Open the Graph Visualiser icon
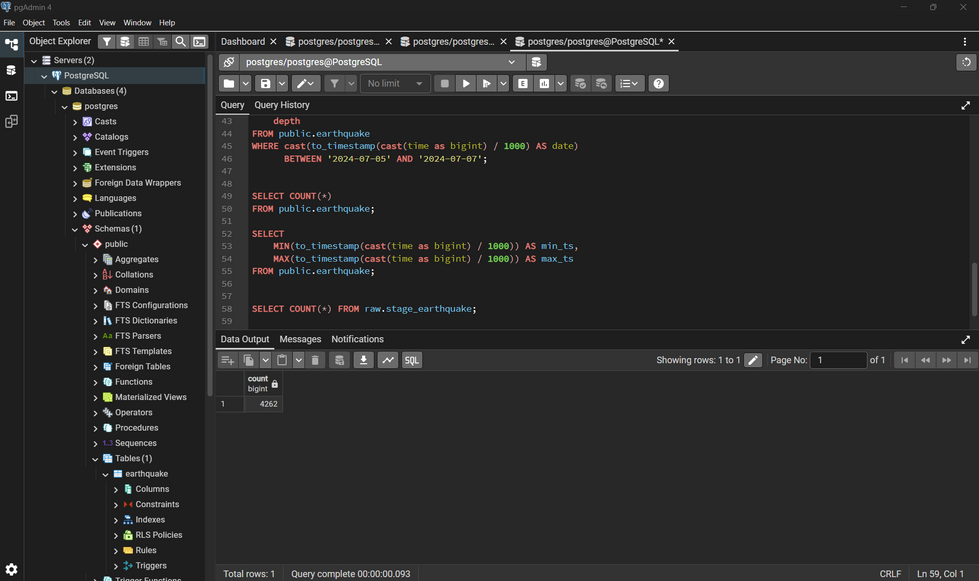Image resolution: width=979 pixels, height=581 pixels. click(x=388, y=360)
